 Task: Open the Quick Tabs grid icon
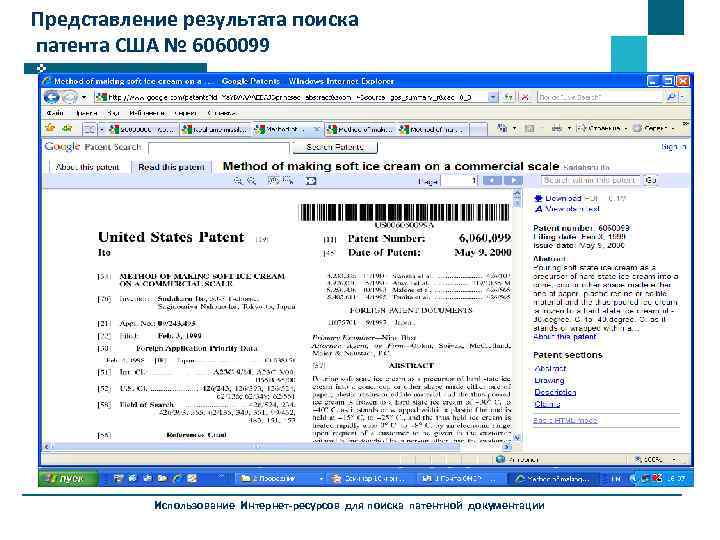click(90, 129)
